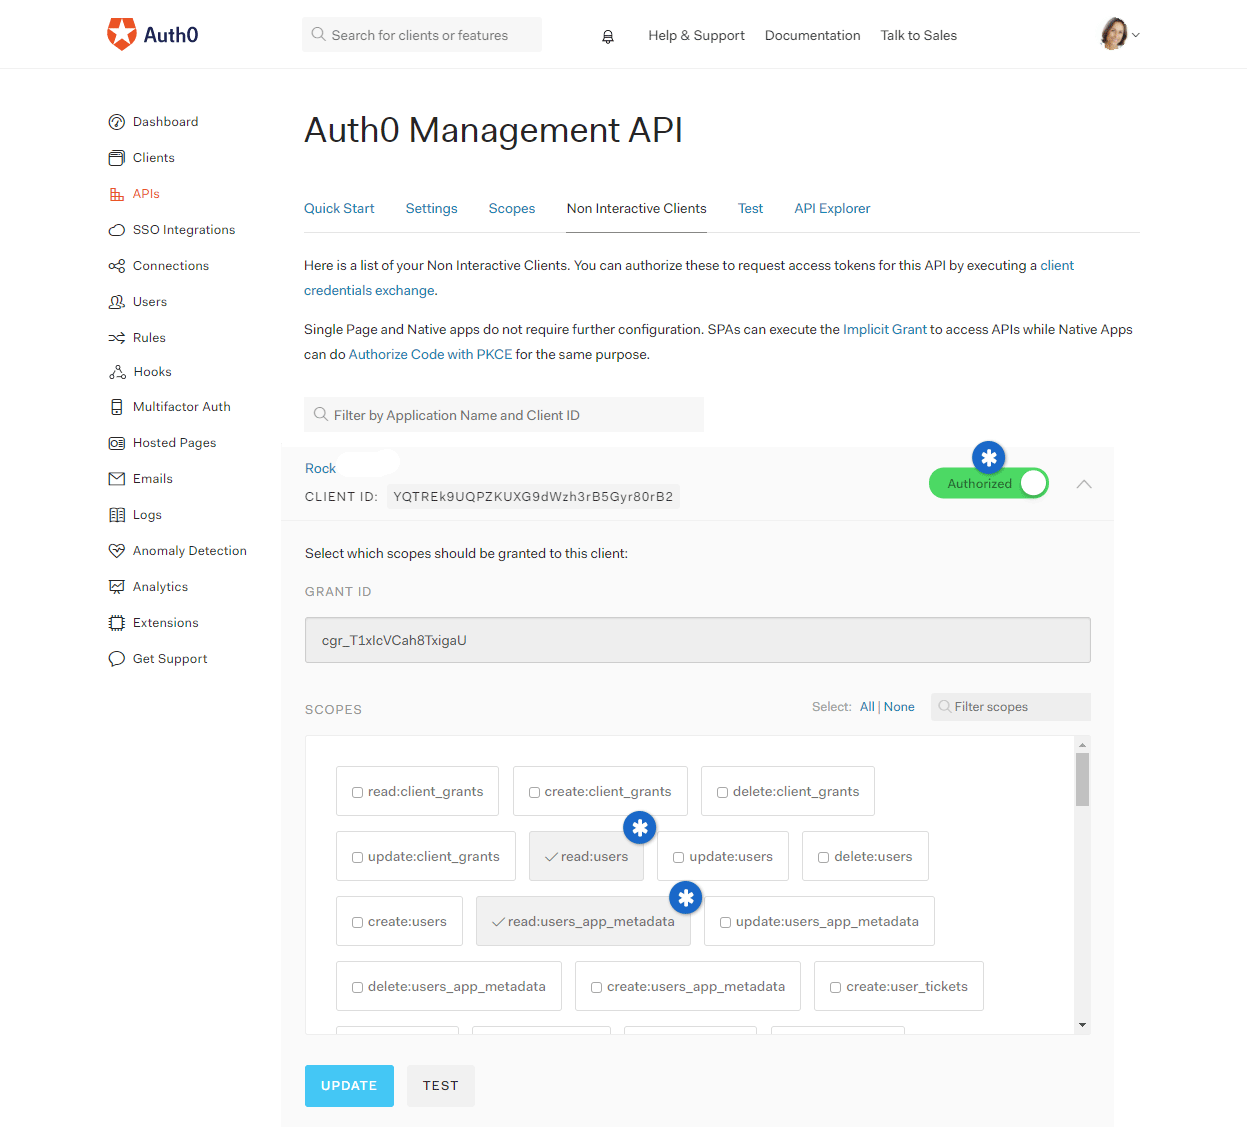Uncheck the read:users scope
This screenshot has height=1146, width=1247.
click(551, 857)
